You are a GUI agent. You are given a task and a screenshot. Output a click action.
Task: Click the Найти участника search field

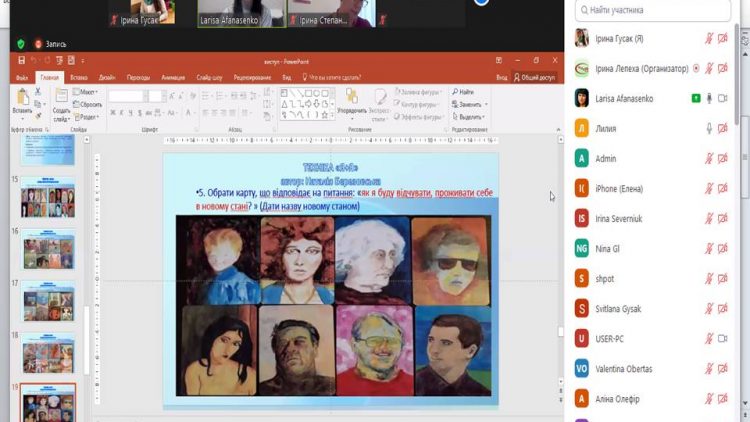coord(653,10)
